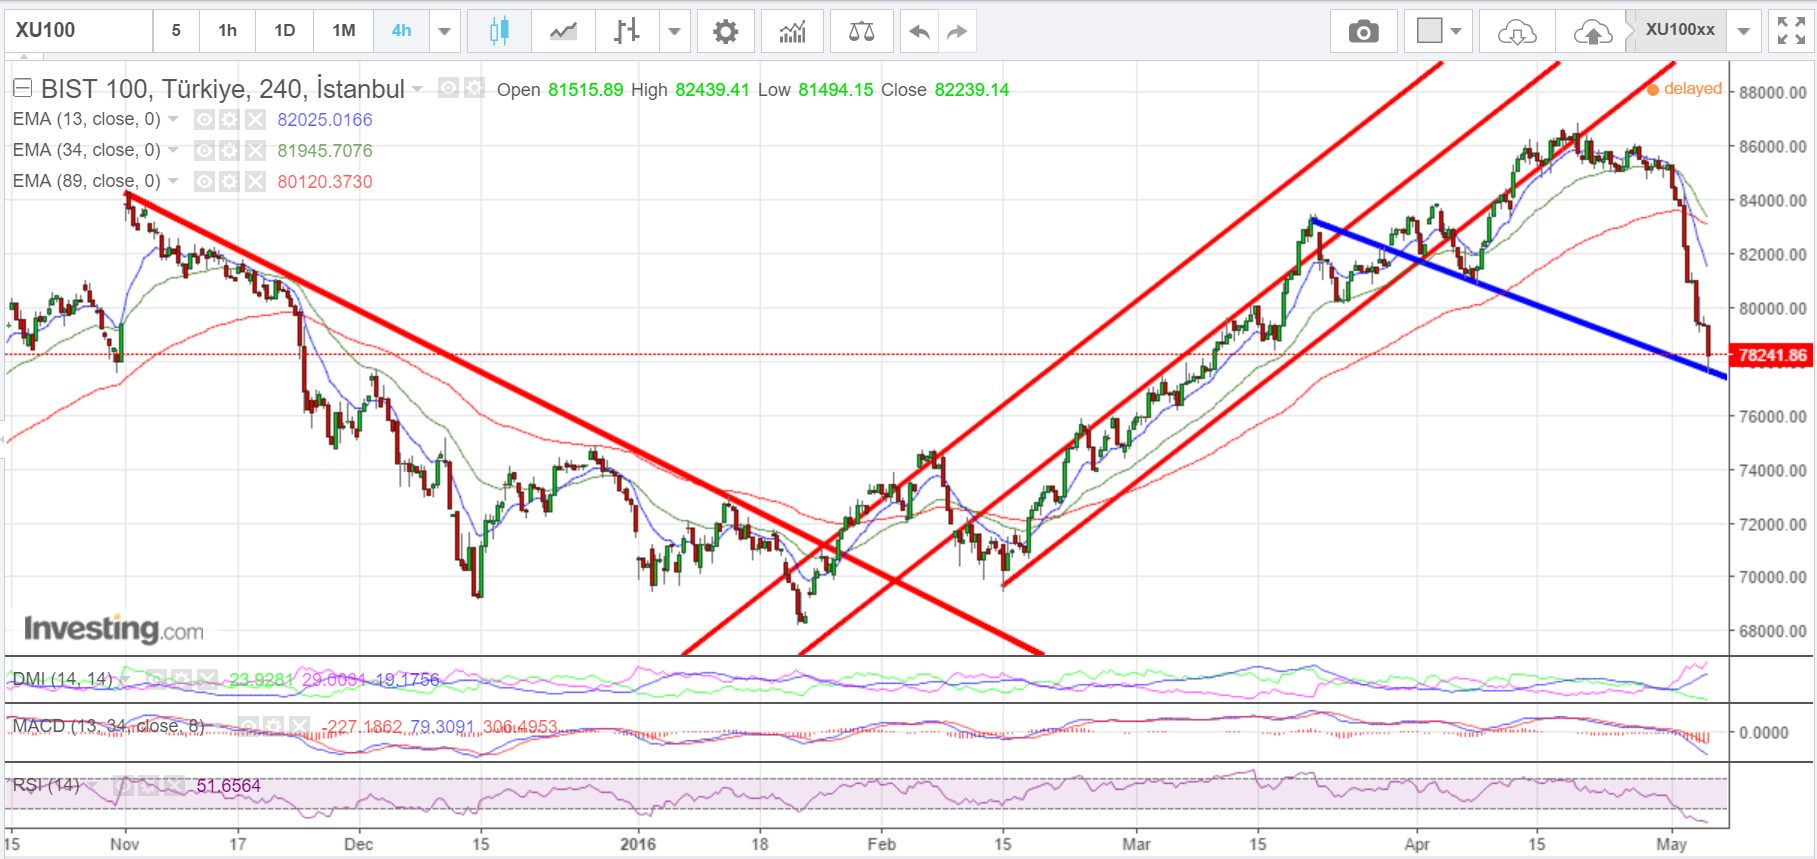The height and width of the screenshot is (859, 1817).
Task: Select the candlestick chart style icon
Action: (x=499, y=31)
